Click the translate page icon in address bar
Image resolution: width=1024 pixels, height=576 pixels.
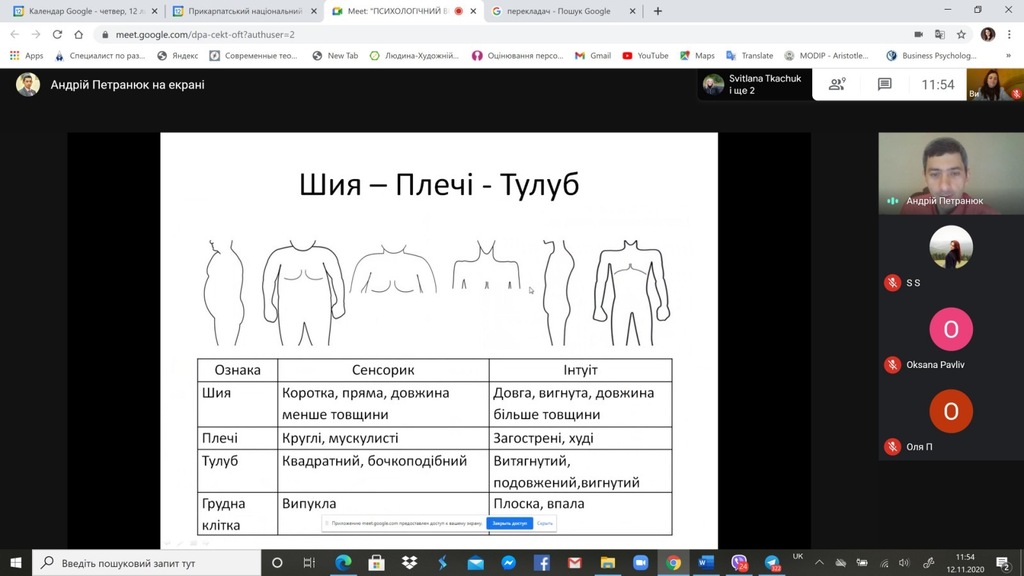click(941, 34)
